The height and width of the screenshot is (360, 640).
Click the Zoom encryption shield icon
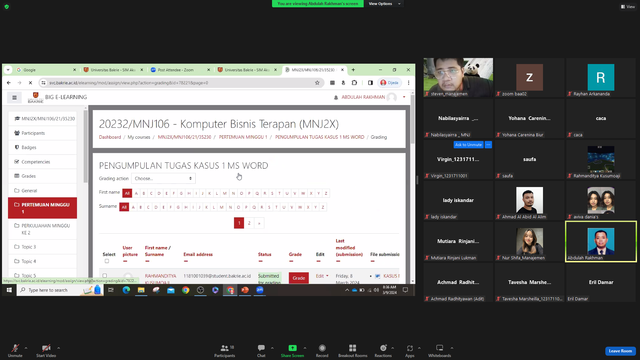coord(7,7)
